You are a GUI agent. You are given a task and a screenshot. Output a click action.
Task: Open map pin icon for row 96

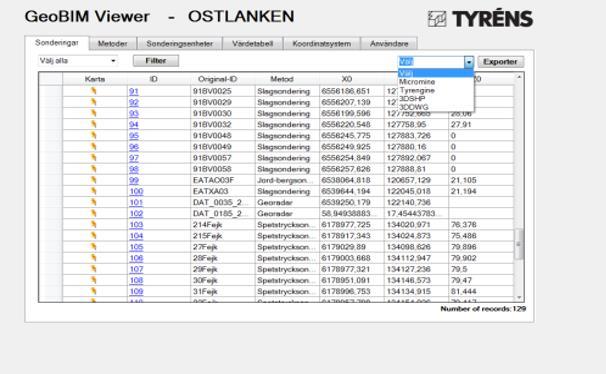click(94, 146)
